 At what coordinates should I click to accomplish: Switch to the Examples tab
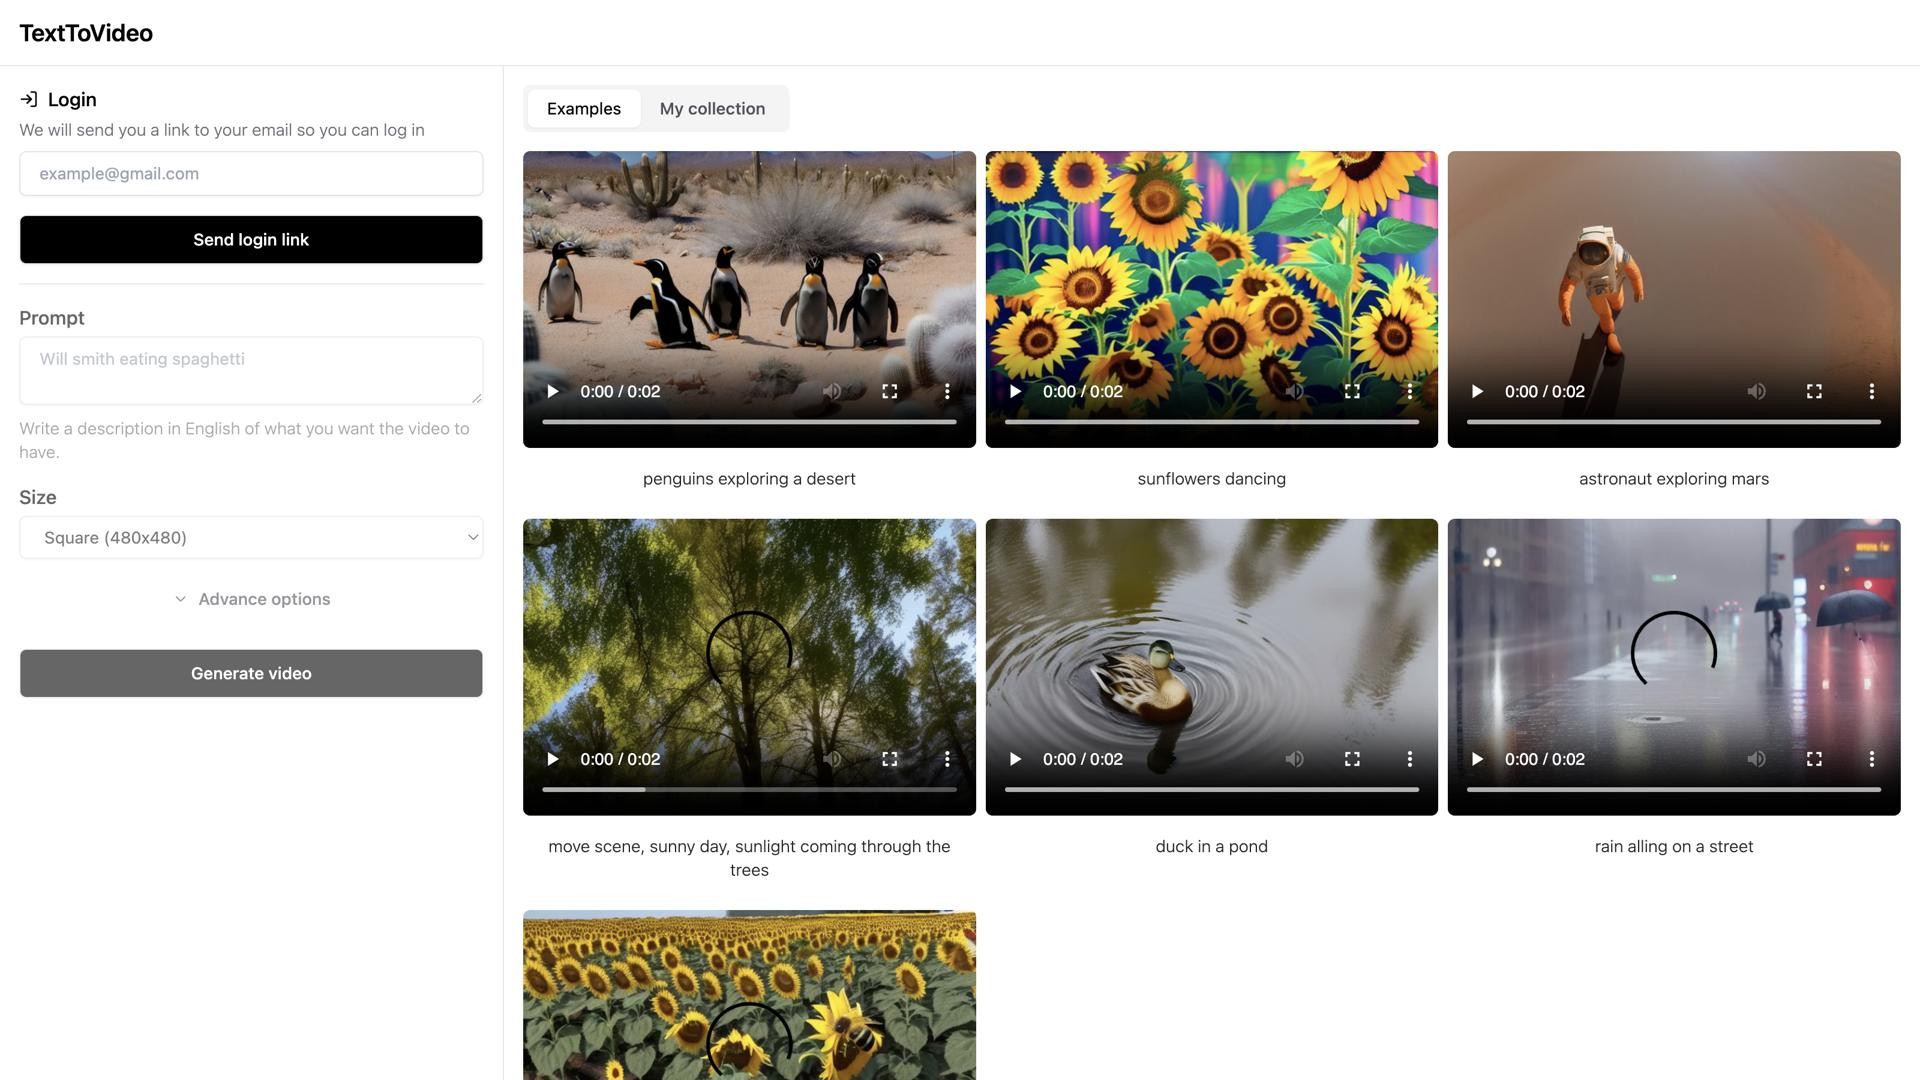tap(584, 108)
